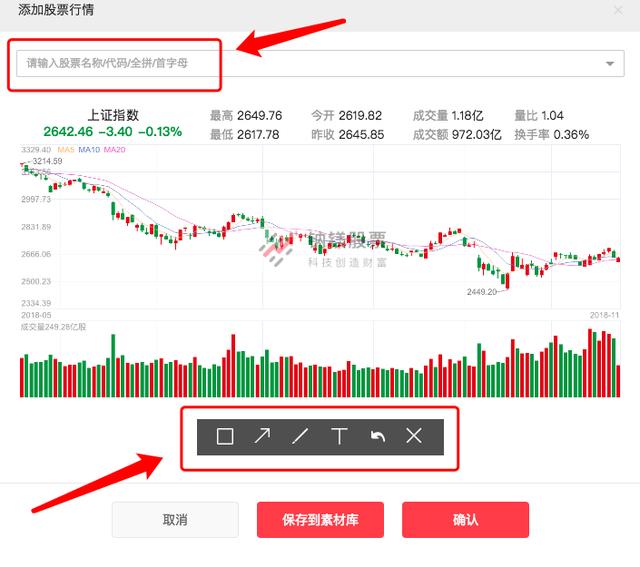Select the straight line drawing tool
The width and height of the screenshot is (640, 567).
(x=300, y=436)
